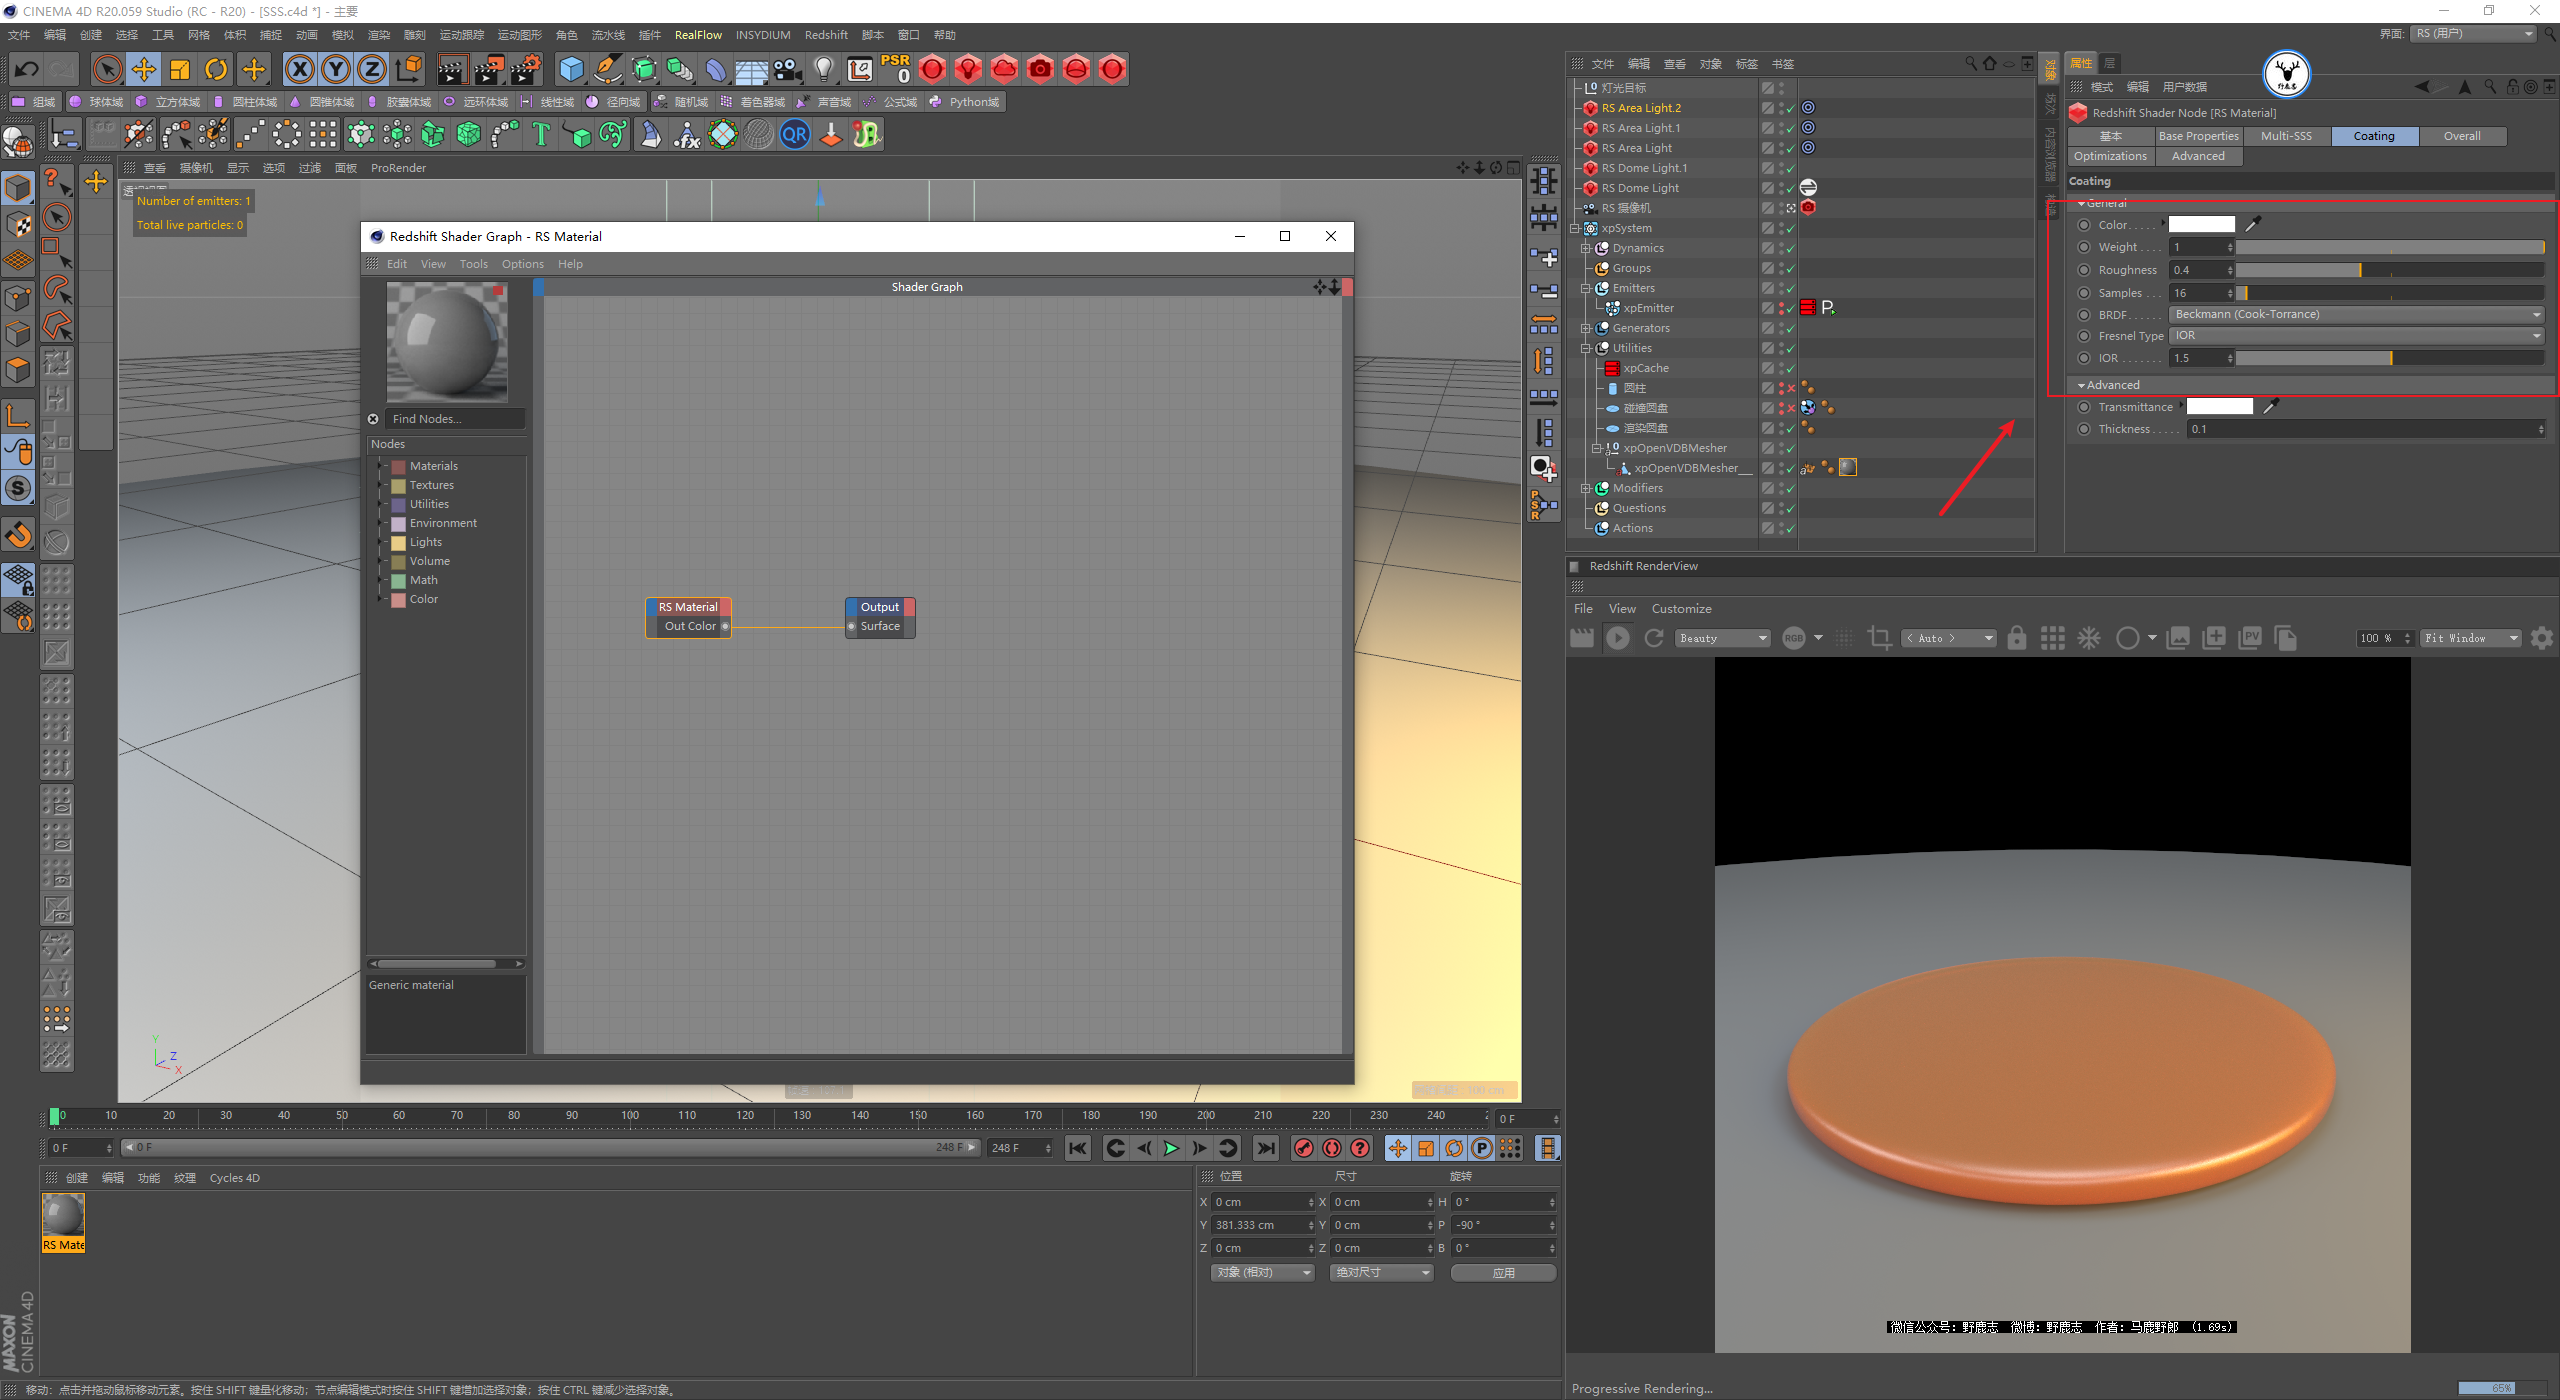Open the BRDF Beckmann dropdown
The image size is (2560, 1400).
(x=2355, y=314)
